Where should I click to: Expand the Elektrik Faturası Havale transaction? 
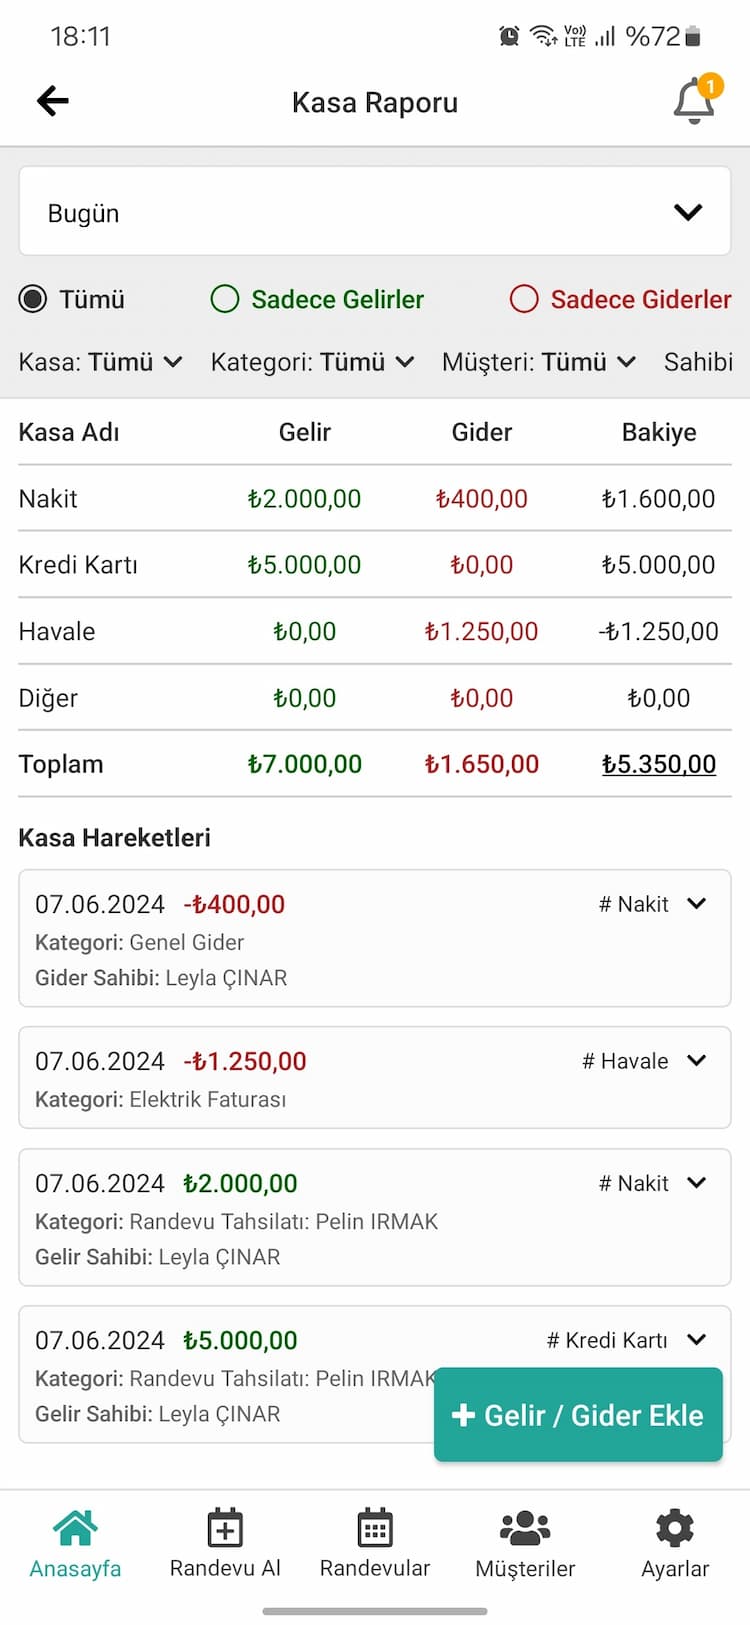pos(697,1061)
